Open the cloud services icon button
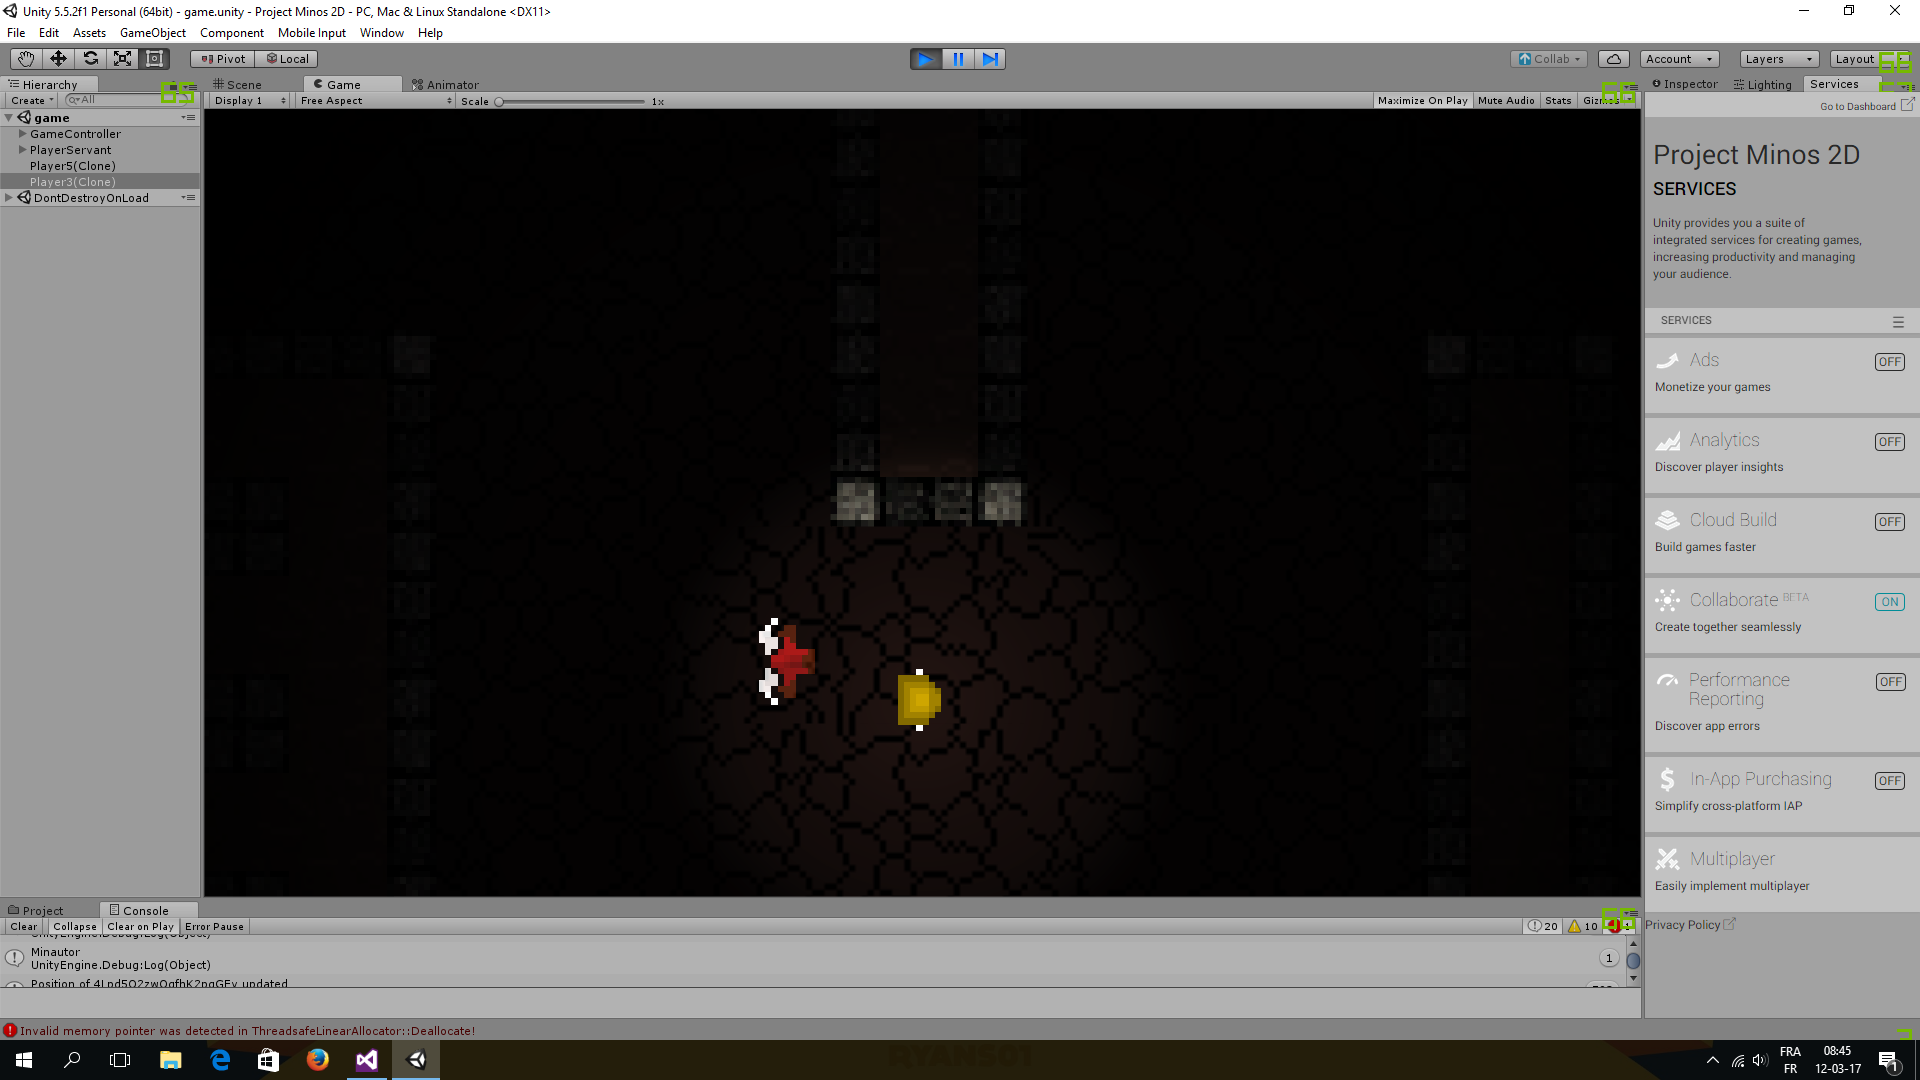 click(x=1613, y=59)
